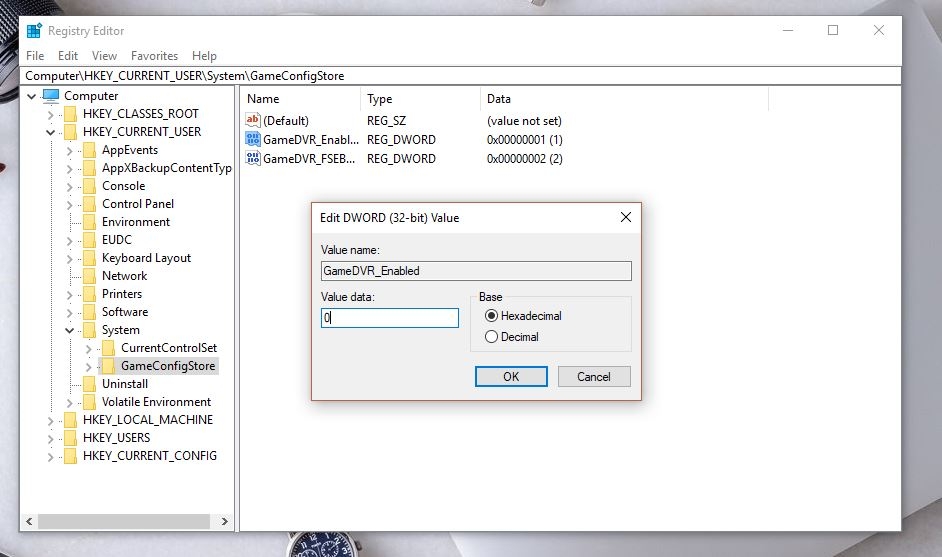Click the CurrentControlSet folder icon
Screen dimensions: 942x557
(109, 348)
